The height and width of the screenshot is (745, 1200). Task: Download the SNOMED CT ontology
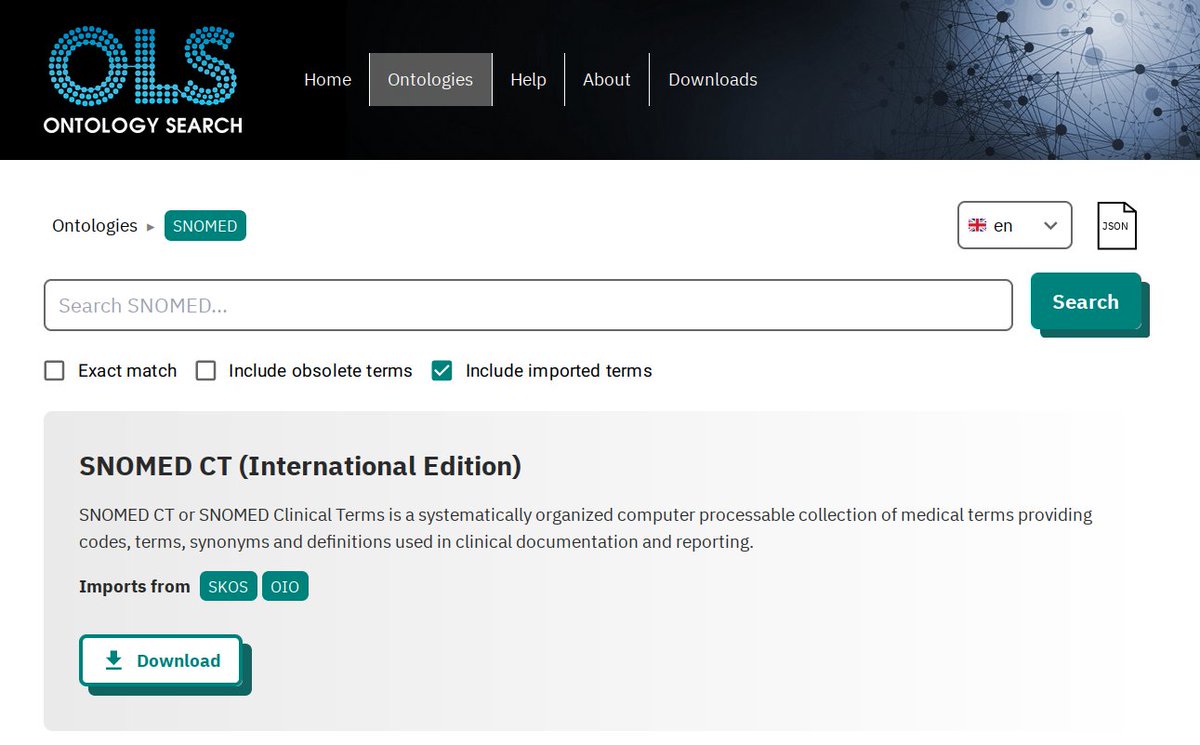tap(161, 660)
